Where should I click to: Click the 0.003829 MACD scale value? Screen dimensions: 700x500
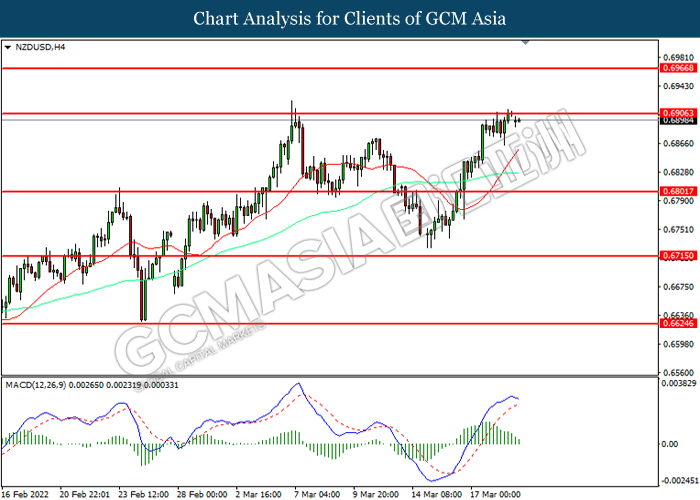point(679,383)
